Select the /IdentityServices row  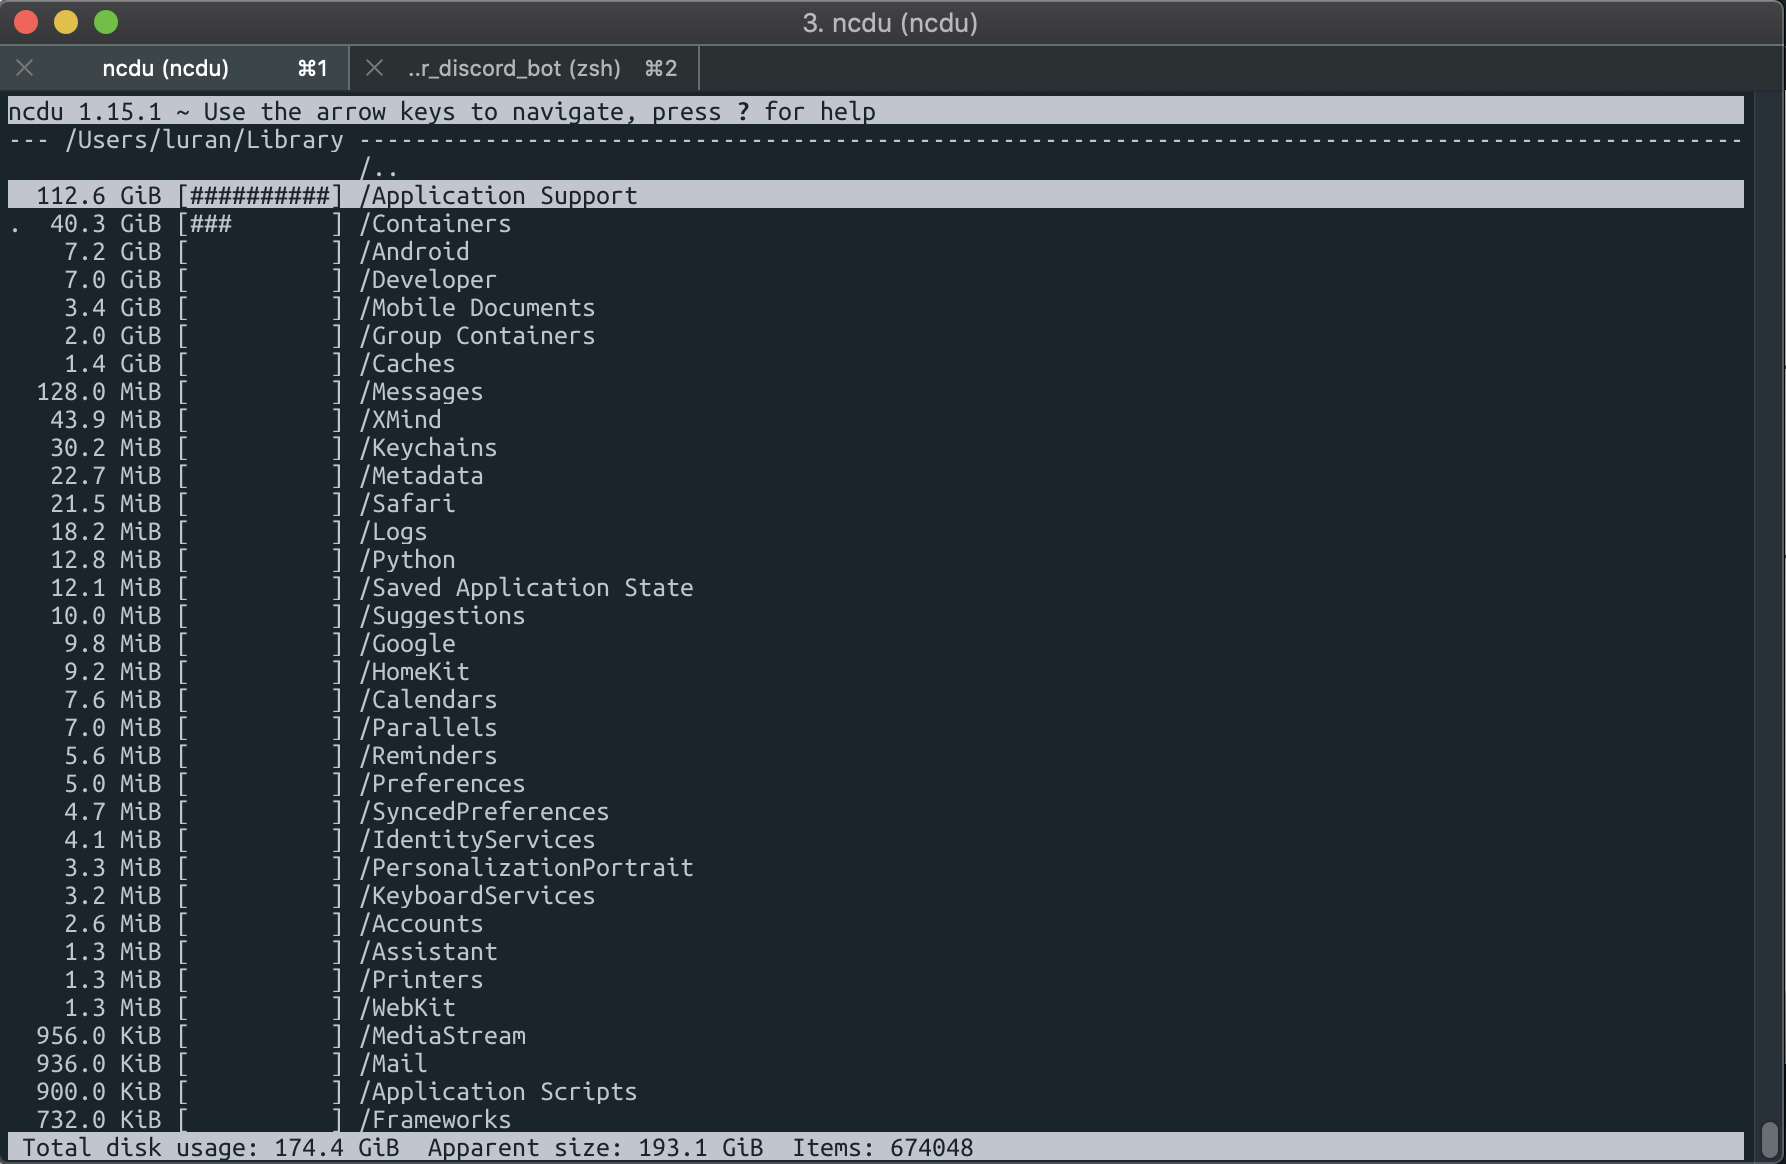875,840
